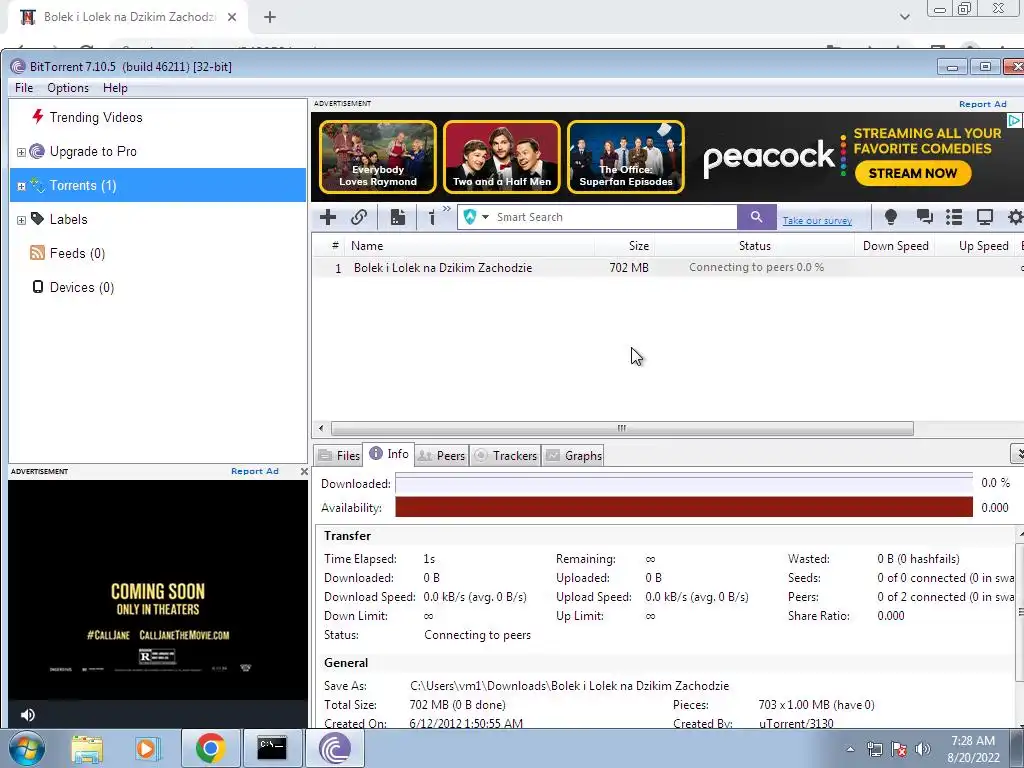The height and width of the screenshot is (768, 1024).
Task: Unmute the video ad speaker icon
Action: click(27, 715)
